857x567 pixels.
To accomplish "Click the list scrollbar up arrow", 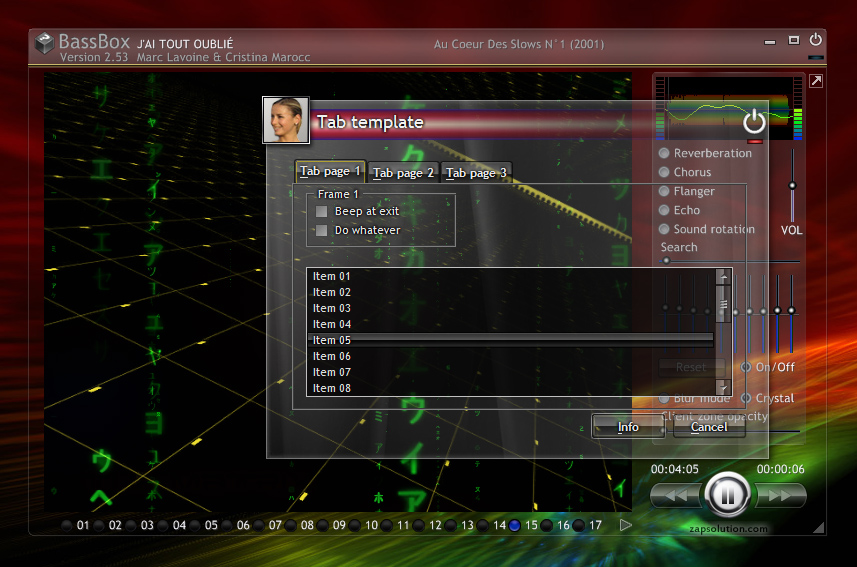I will [724, 277].
